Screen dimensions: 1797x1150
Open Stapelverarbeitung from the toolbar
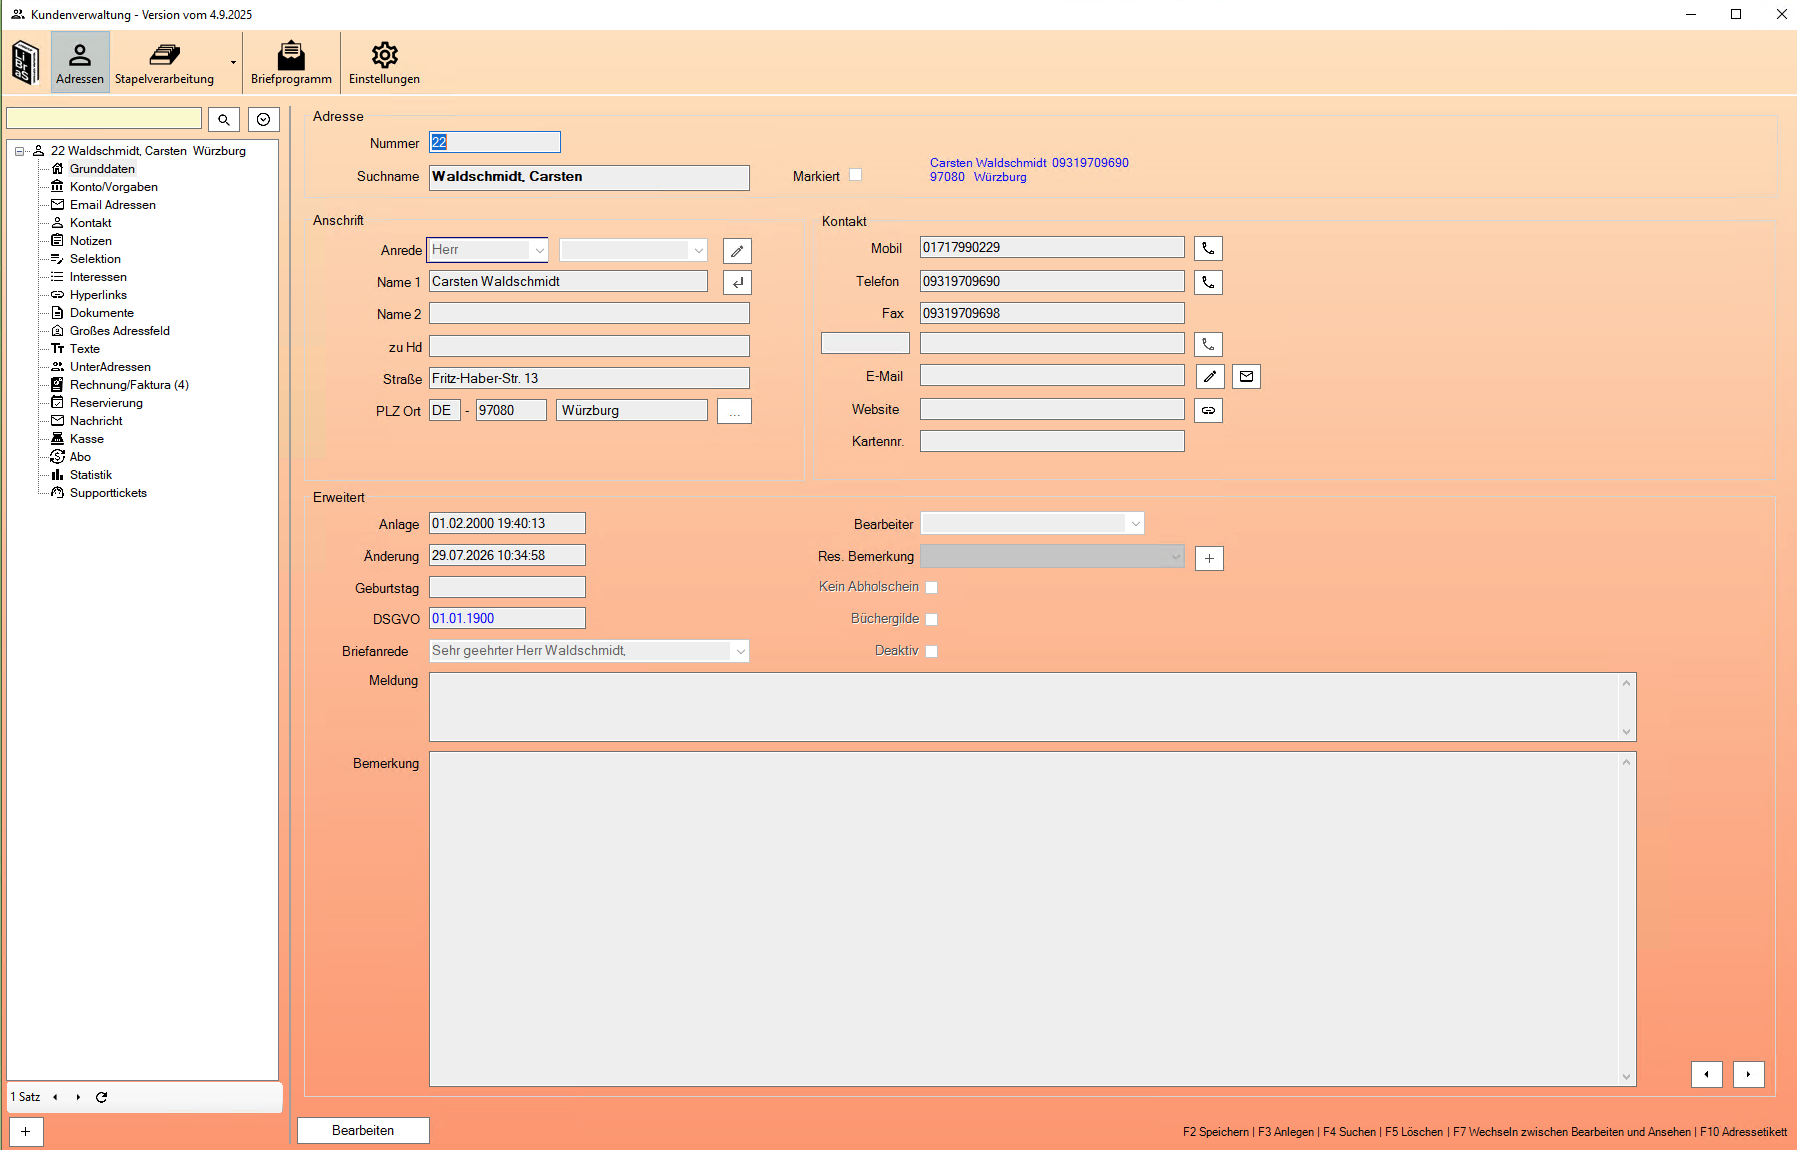pos(164,62)
